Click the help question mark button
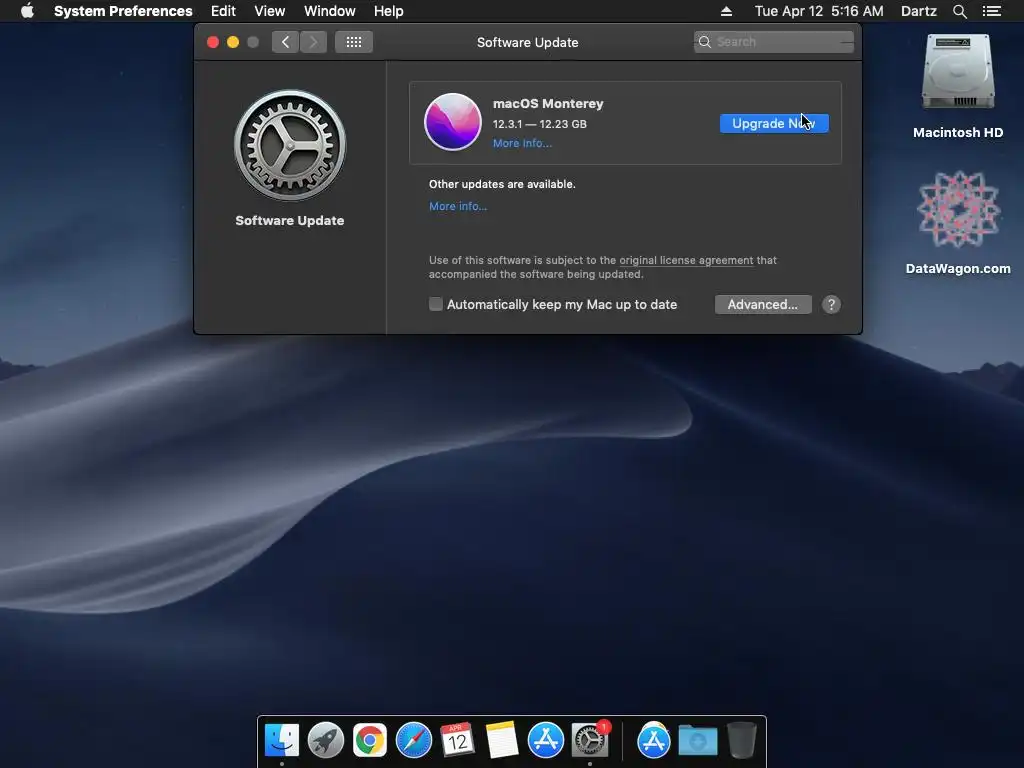This screenshot has width=1024, height=768. coord(831,304)
